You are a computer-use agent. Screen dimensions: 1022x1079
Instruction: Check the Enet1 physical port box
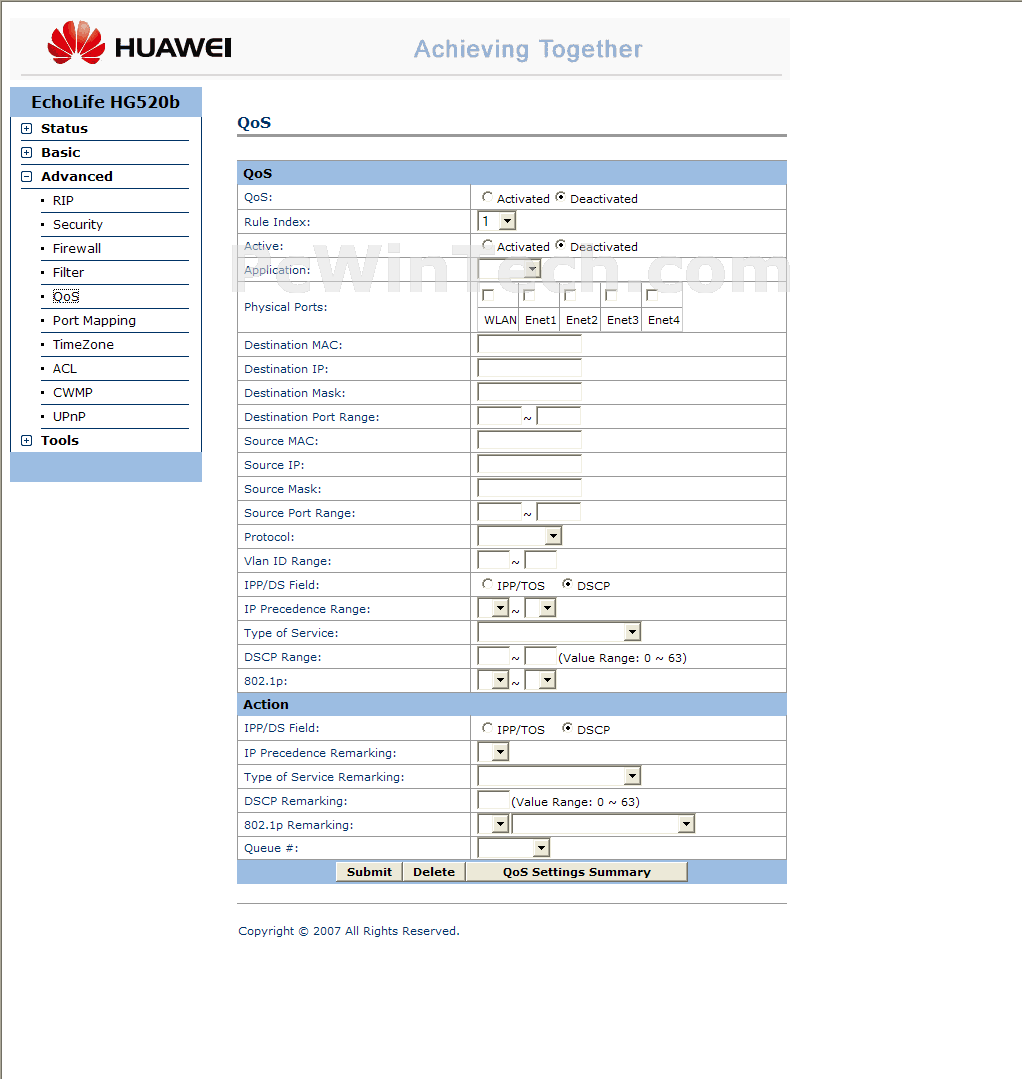(x=529, y=295)
